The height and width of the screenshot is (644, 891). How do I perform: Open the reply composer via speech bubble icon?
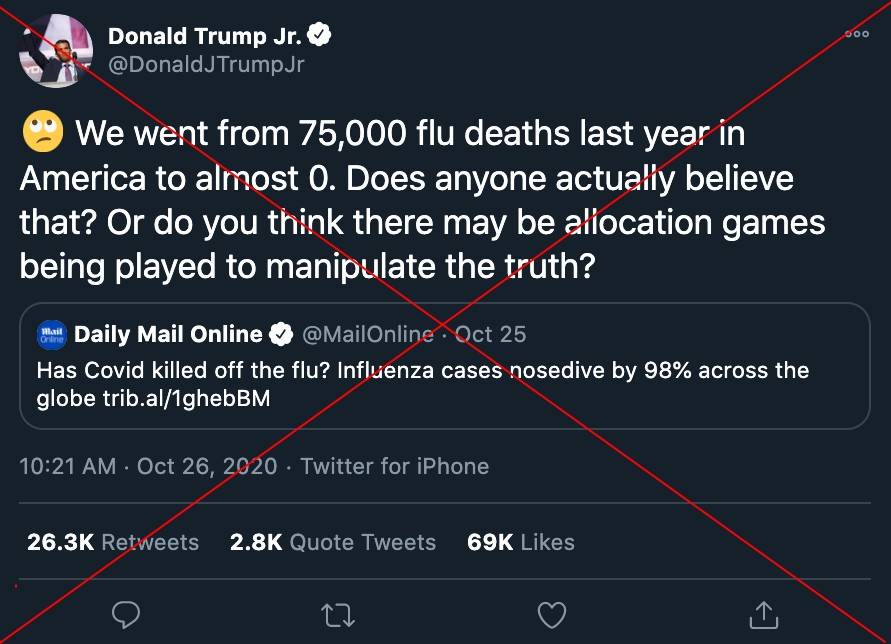[125, 615]
